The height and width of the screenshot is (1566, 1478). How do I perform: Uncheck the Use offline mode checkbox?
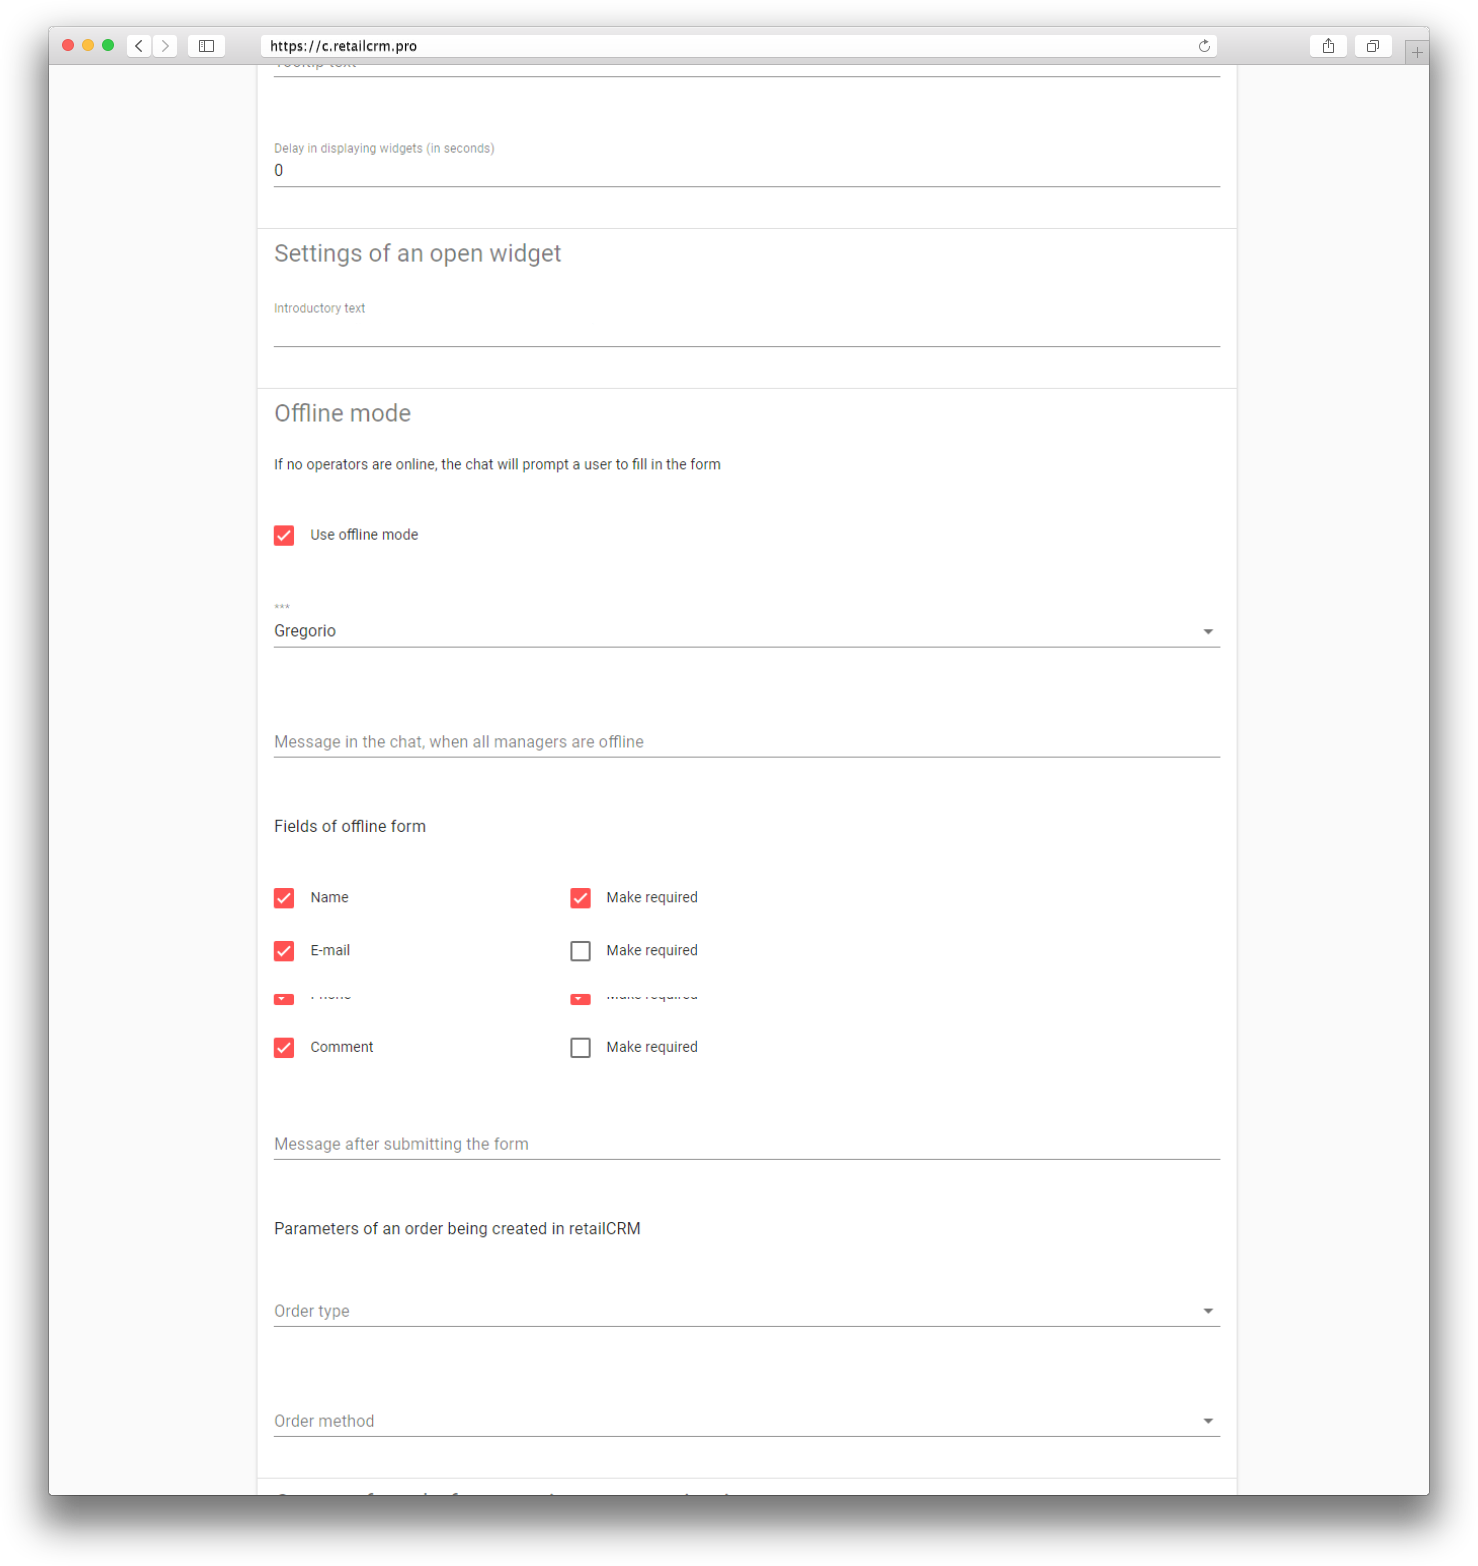click(x=284, y=535)
